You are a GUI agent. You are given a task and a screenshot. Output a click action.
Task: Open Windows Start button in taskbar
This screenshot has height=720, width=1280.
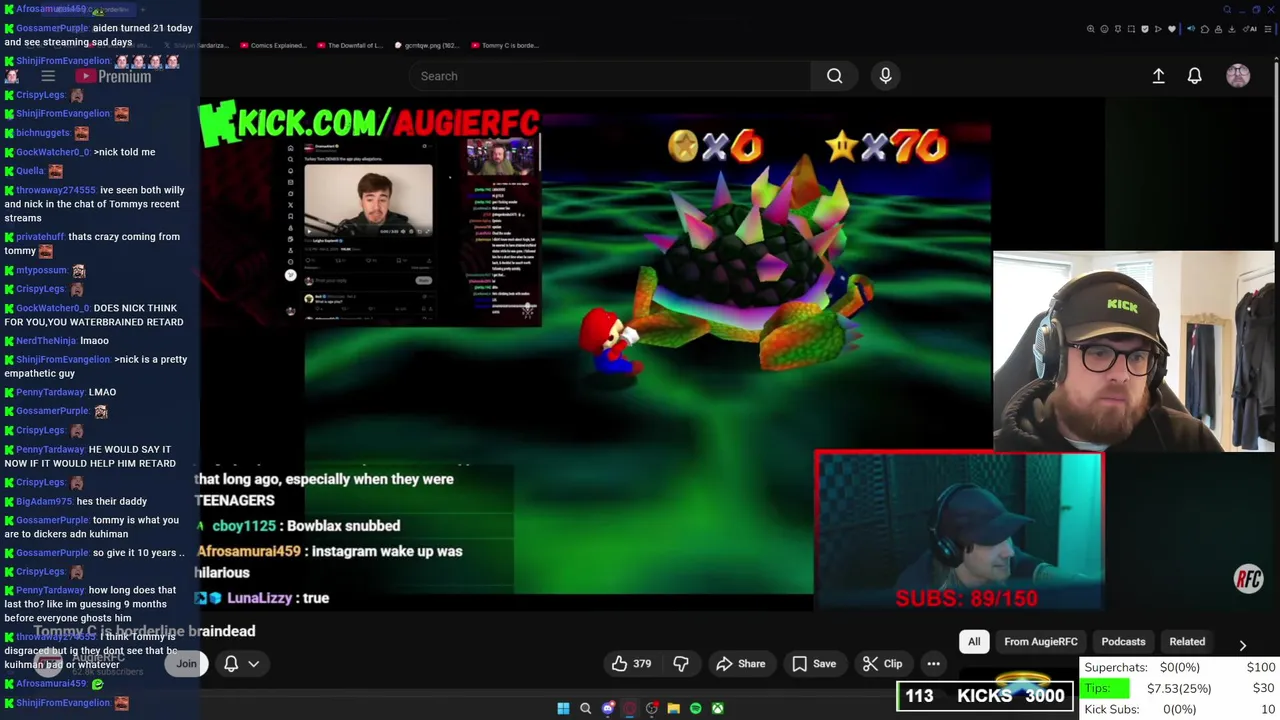563,709
